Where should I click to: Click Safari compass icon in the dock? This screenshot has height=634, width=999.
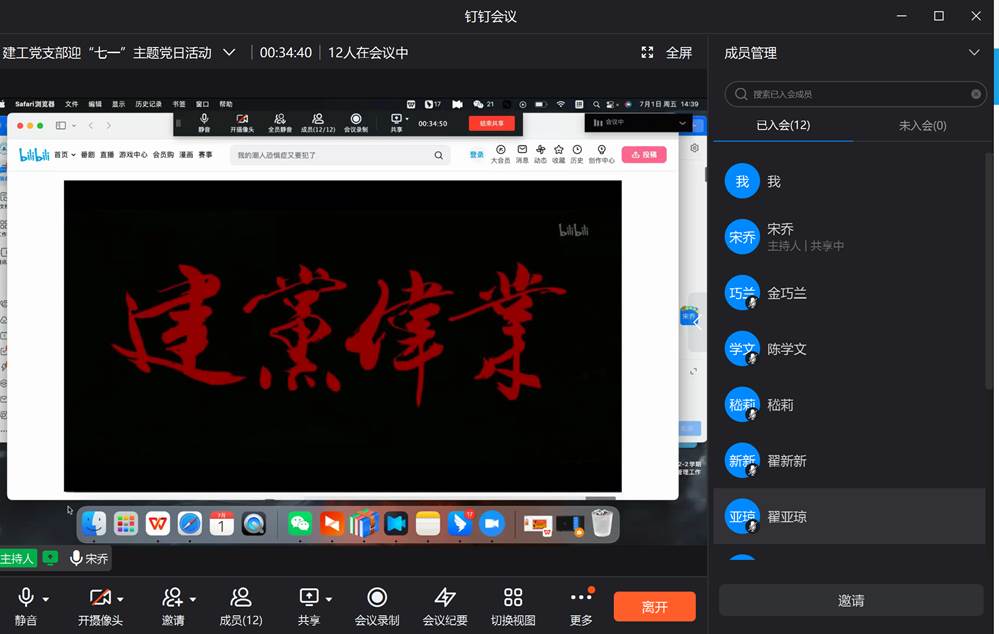pos(189,524)
